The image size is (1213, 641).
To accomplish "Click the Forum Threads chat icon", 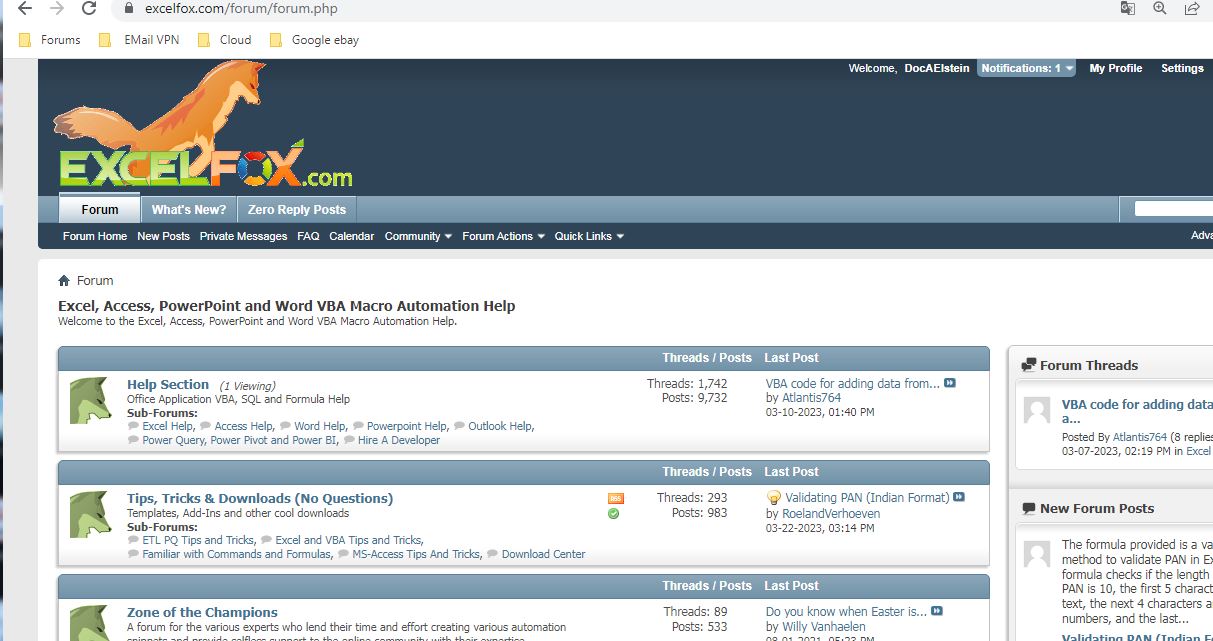I will pos(1028,365).
